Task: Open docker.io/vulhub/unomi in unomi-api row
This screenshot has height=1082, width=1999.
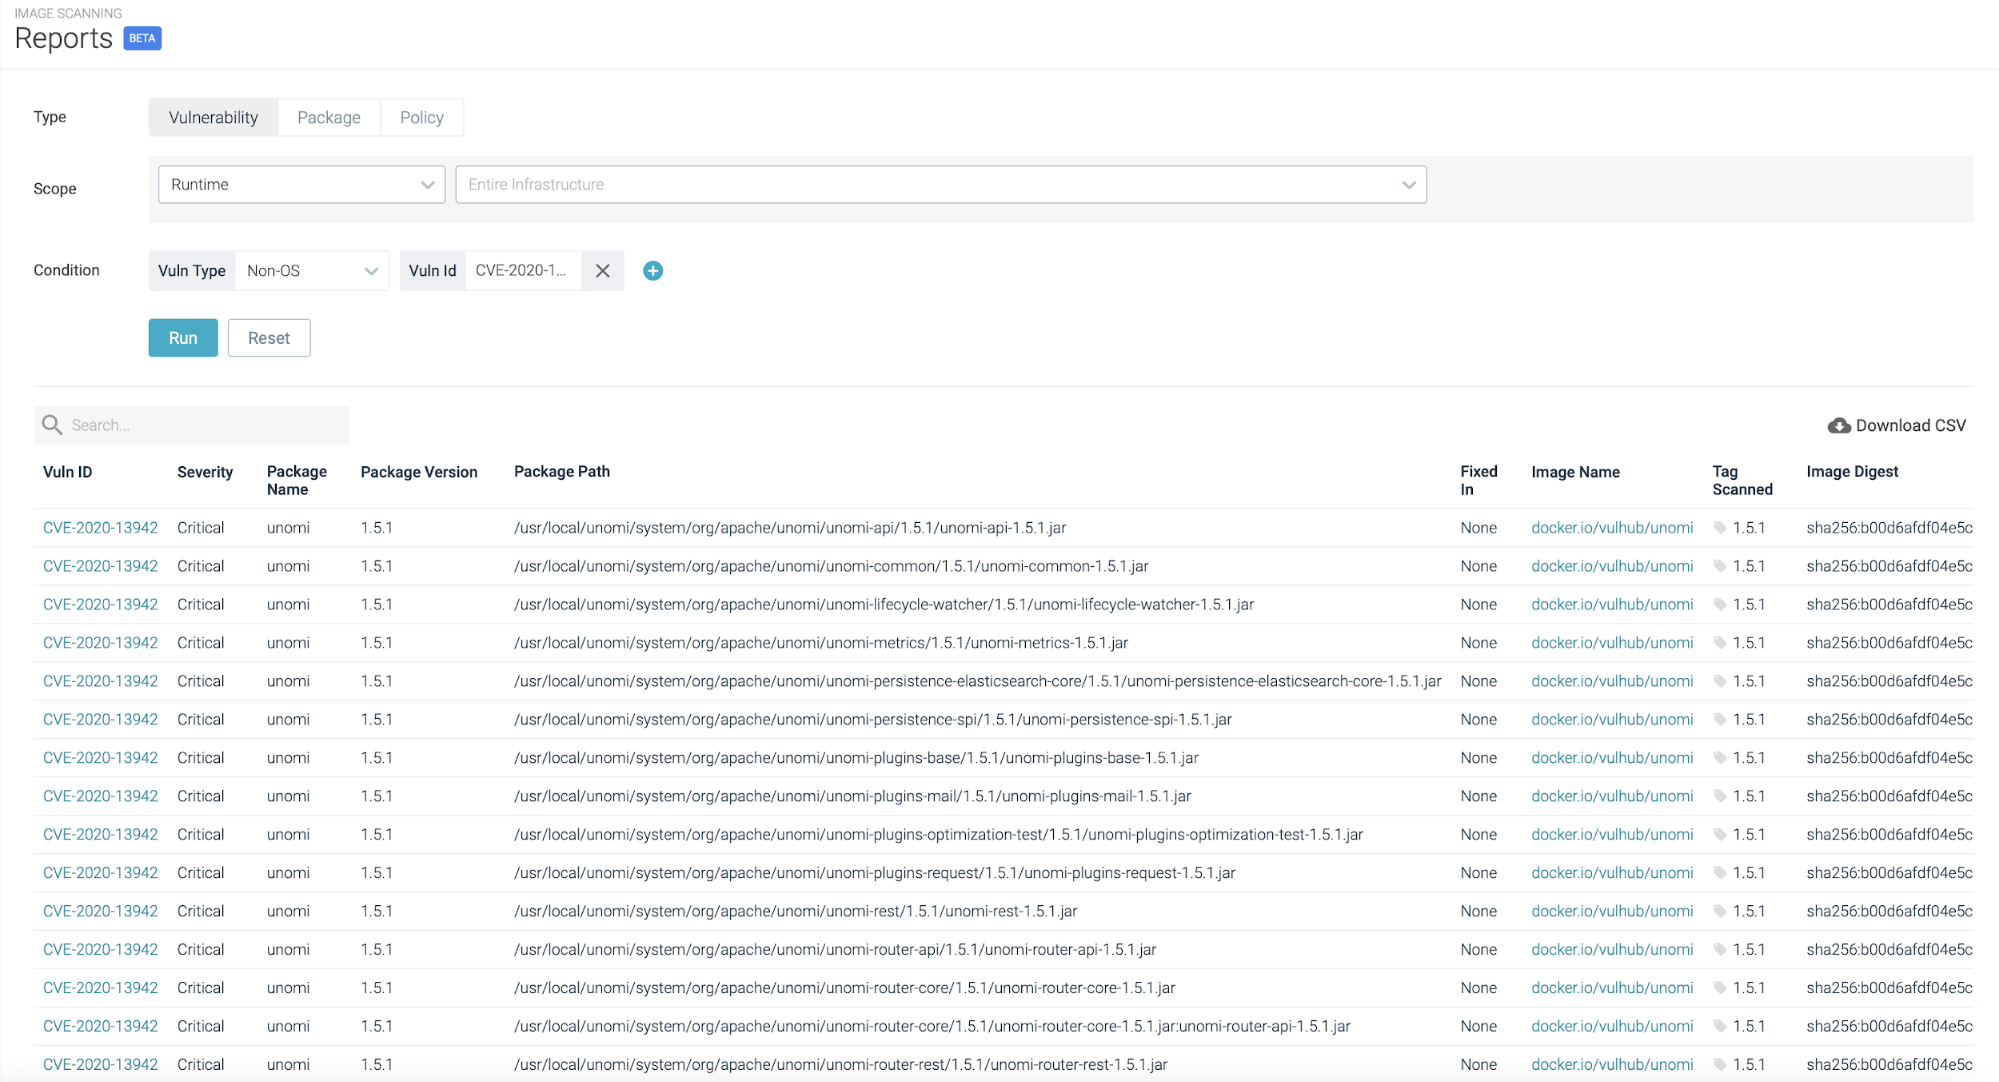Action: point(1612,528)
